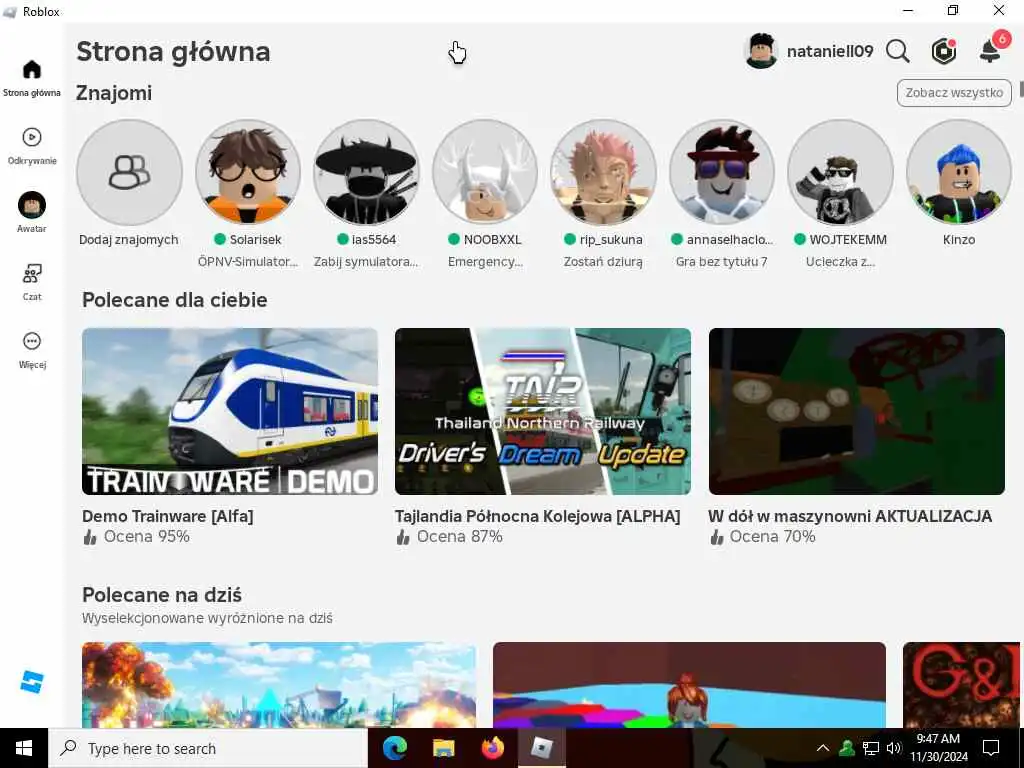Click the Polecane dla ciebie heading
Image resolution: width=1024 pixels, height=768 pixels.
pos(174,300)
